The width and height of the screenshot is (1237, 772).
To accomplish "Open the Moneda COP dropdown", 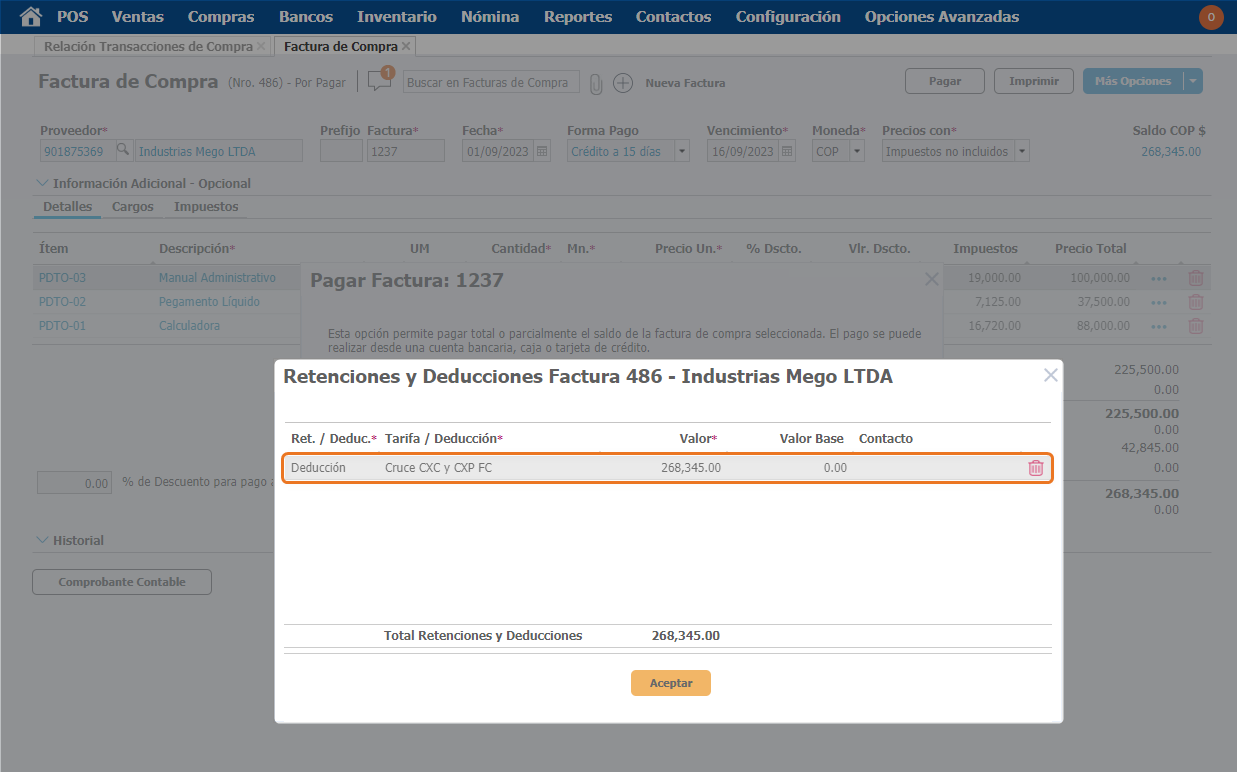I will coord(857,152).
